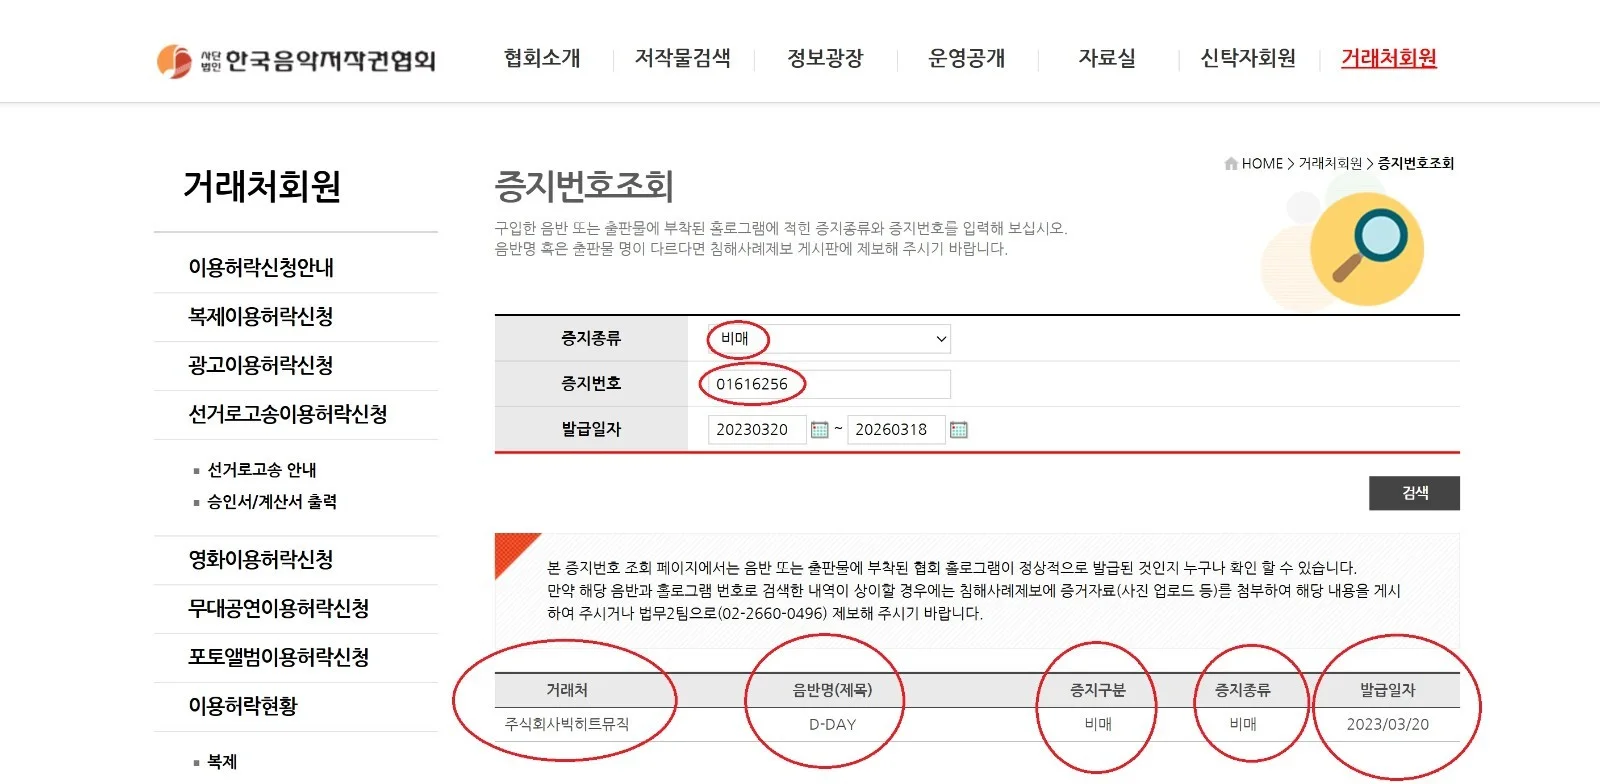Click result cell D-DAY
The width and height of the screenshot is (1600, 784).
(x=832, y=725)
